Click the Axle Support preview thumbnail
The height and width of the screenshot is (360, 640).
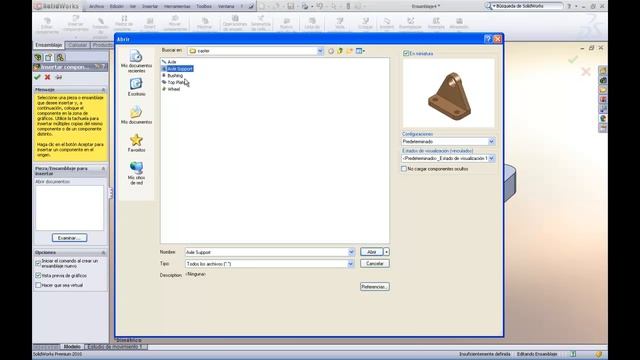(x=449, y=93)
